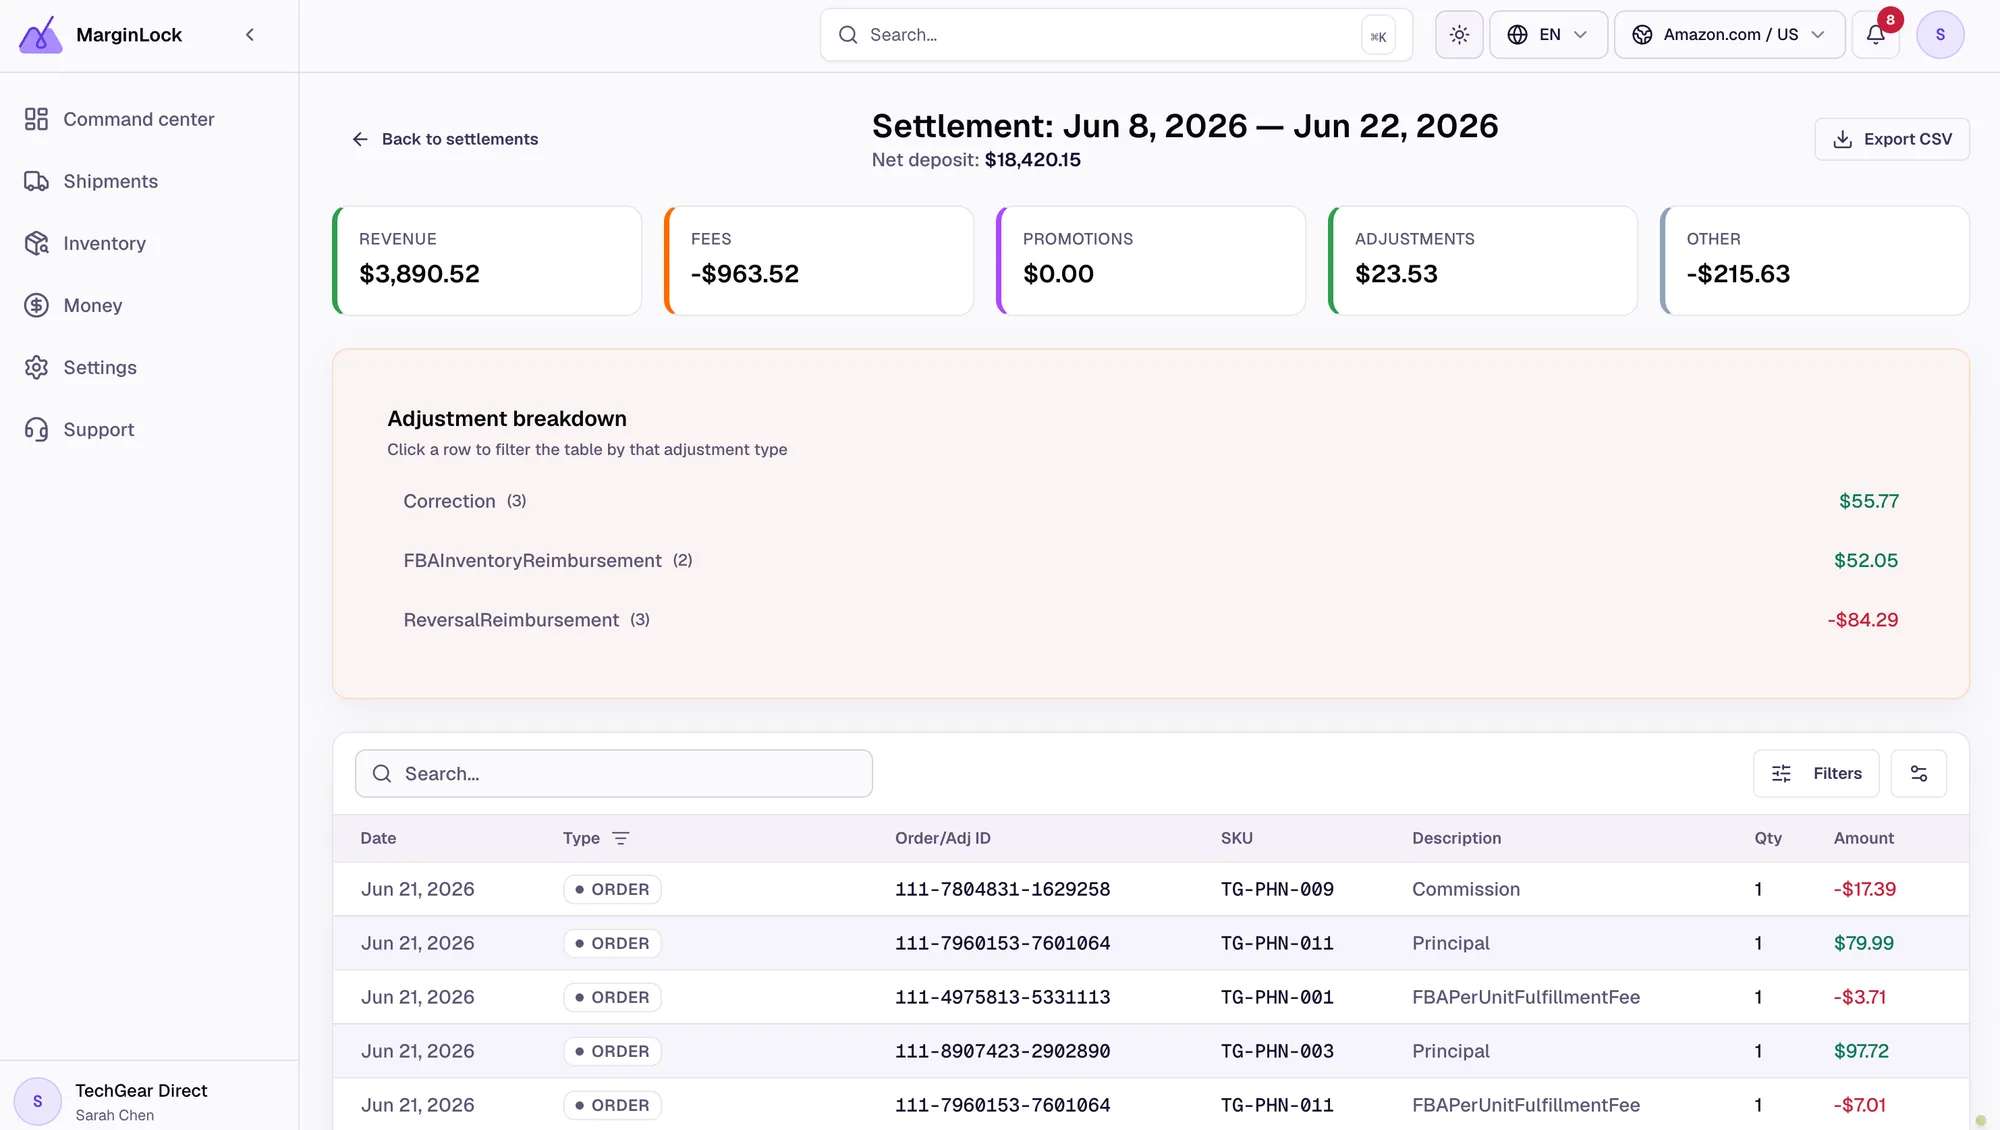Click the download icon in Export CSV
The image size is (2000, 1130).
pos(1842,139)
